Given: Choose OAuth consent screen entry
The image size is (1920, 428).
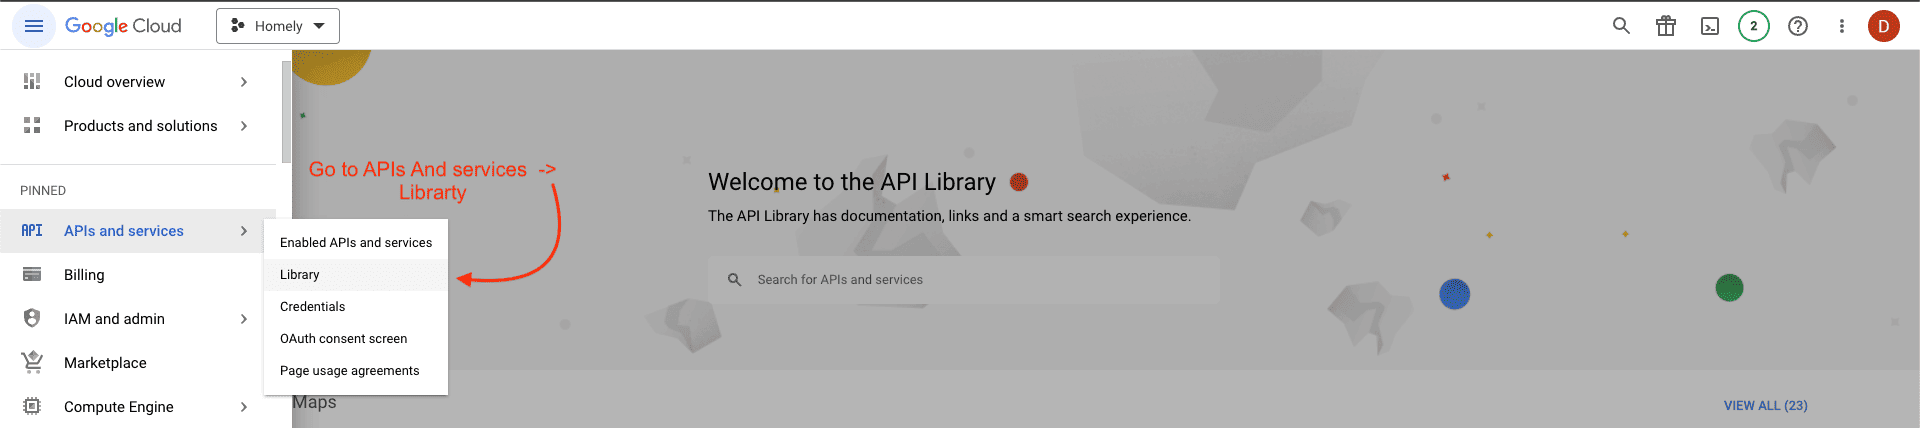Looking at the screenshot, I should [x=343, y=339].
